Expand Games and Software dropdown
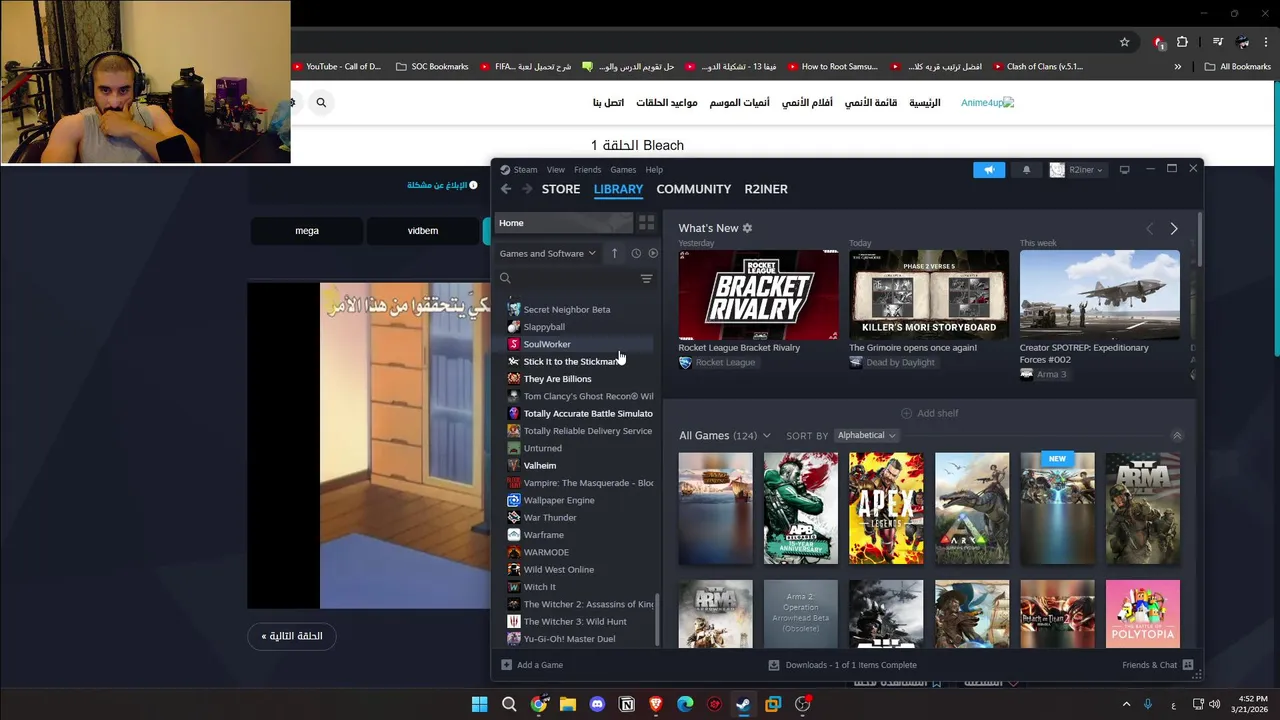This screenshot has width=1280, height=720. click(x=547, y=254)
